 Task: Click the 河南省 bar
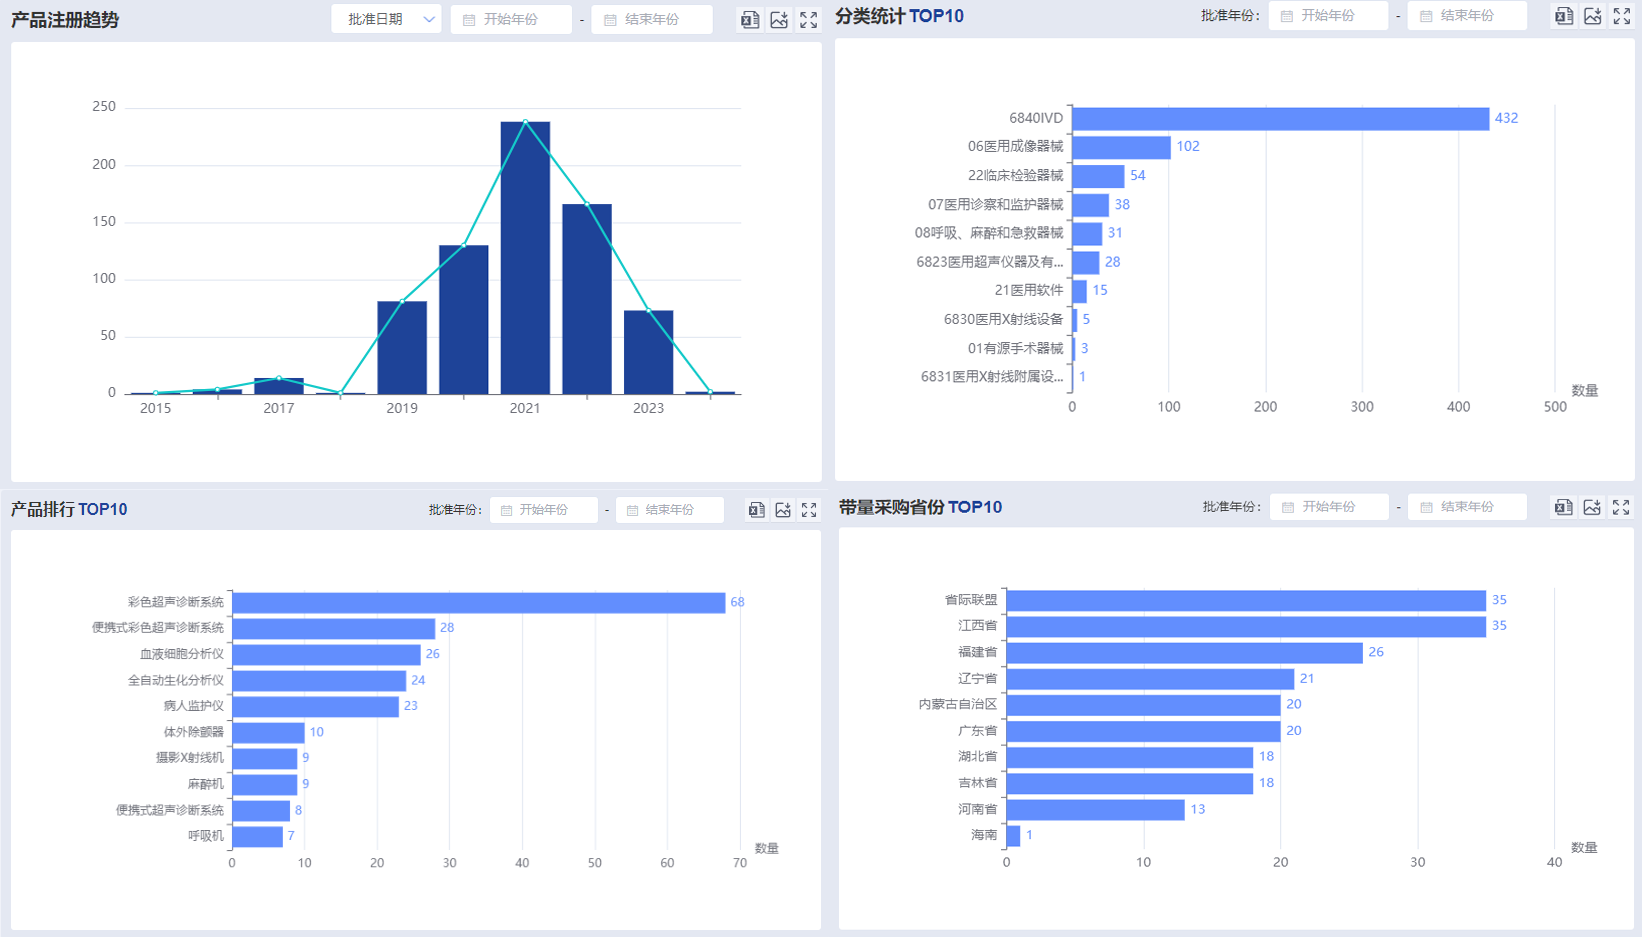[x=1096, y=809]
